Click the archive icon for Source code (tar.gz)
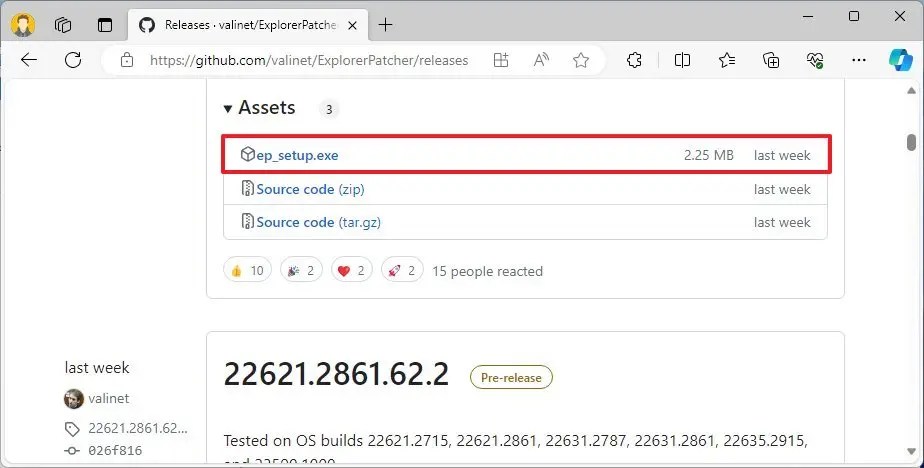924x468 pixels. (x=248, y=222)
